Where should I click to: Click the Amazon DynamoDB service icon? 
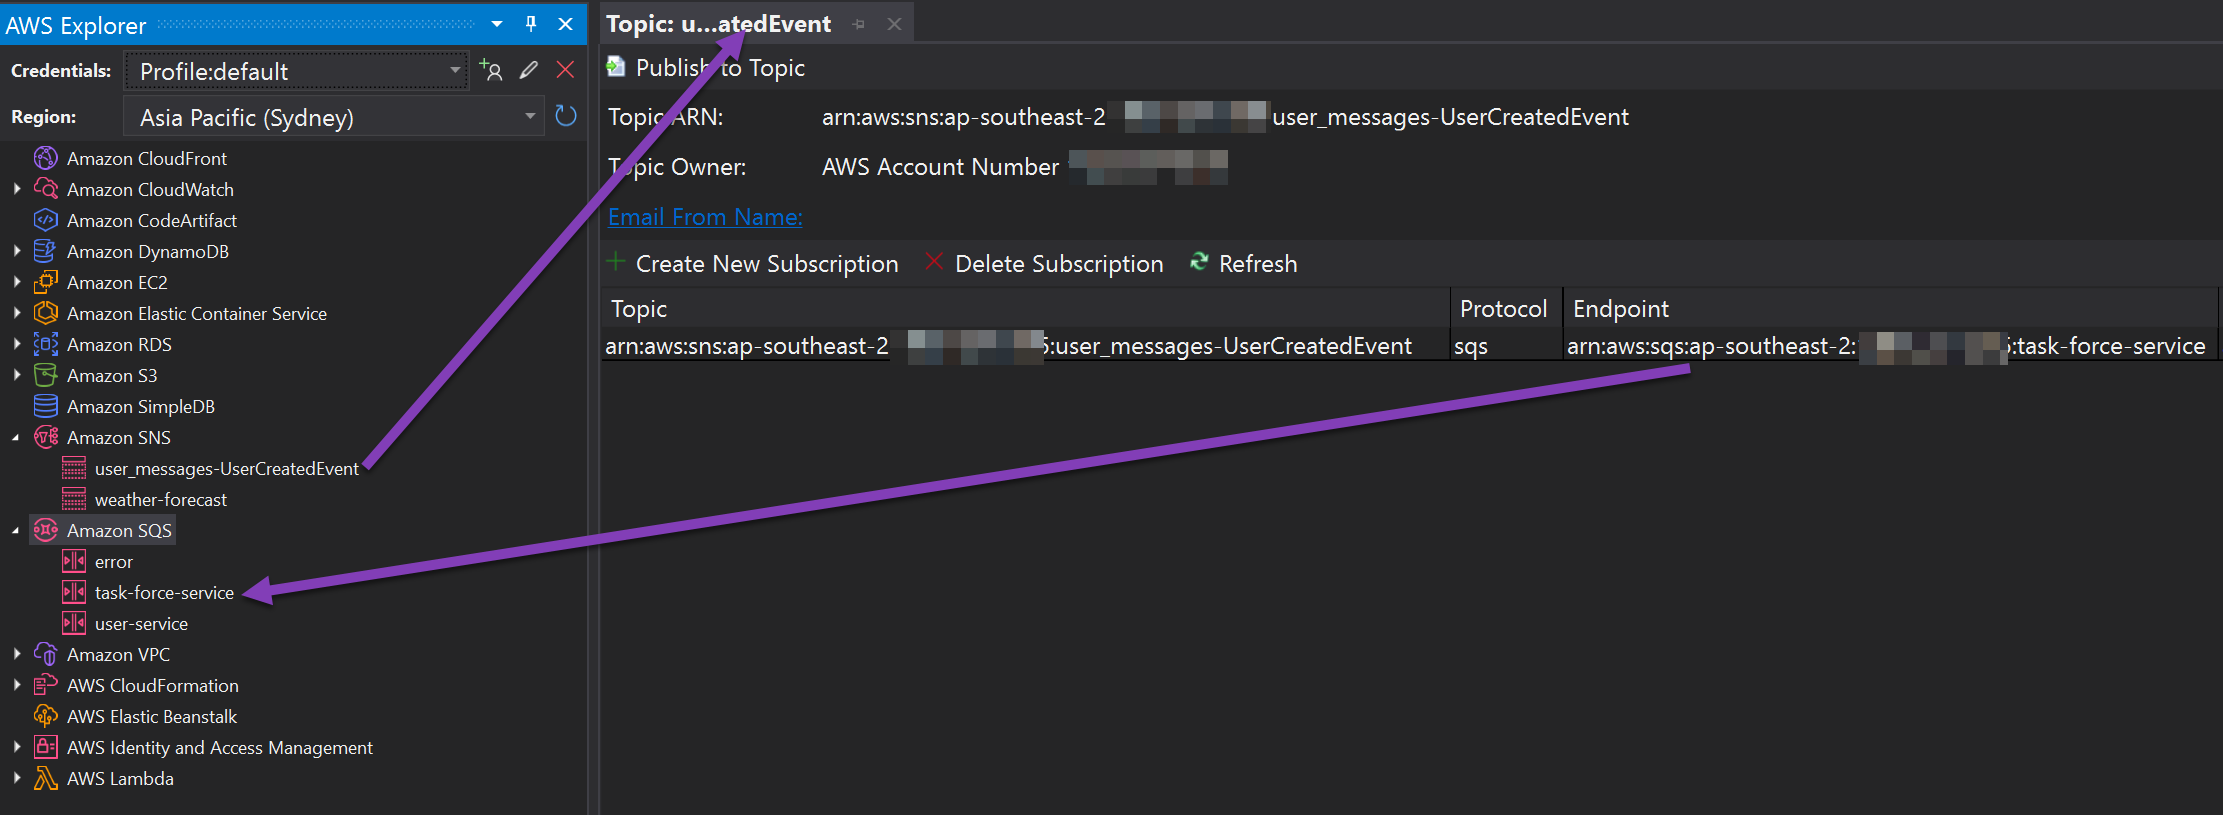pyautogui.click(x=46, y=251)
